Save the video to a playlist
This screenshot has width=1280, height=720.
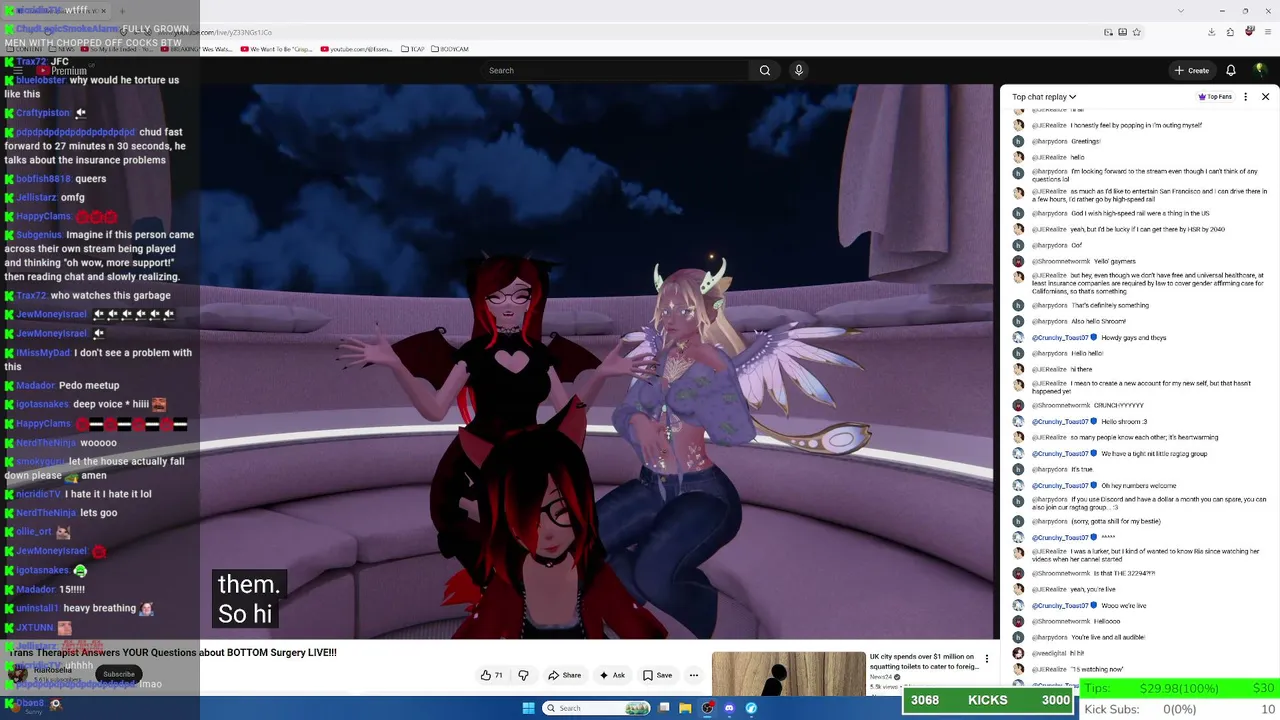click(658, 675)
